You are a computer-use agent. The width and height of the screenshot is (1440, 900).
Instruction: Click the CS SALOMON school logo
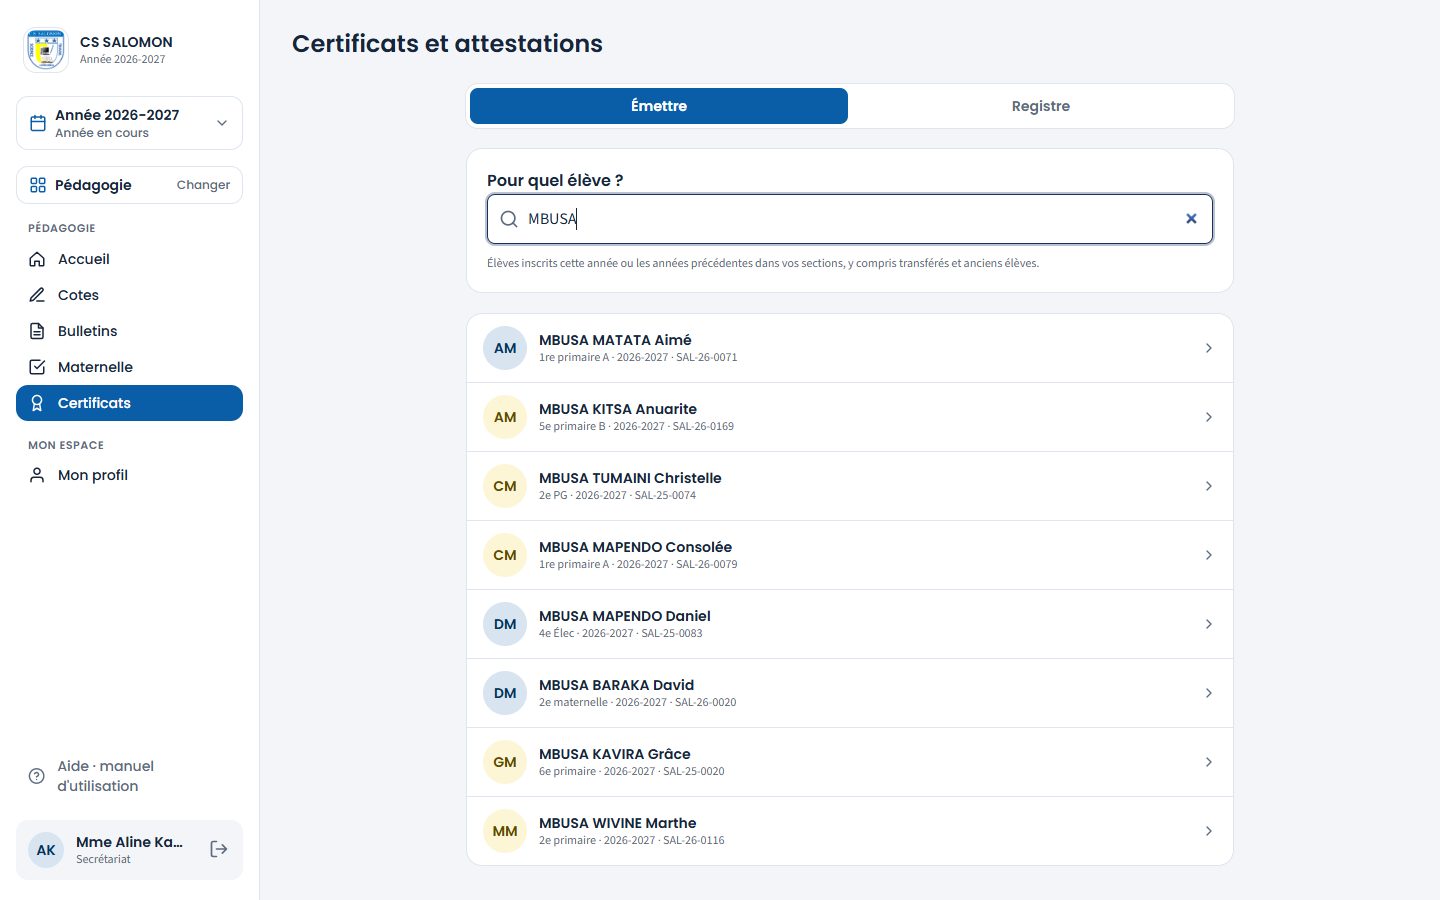(x=46, y=50)
